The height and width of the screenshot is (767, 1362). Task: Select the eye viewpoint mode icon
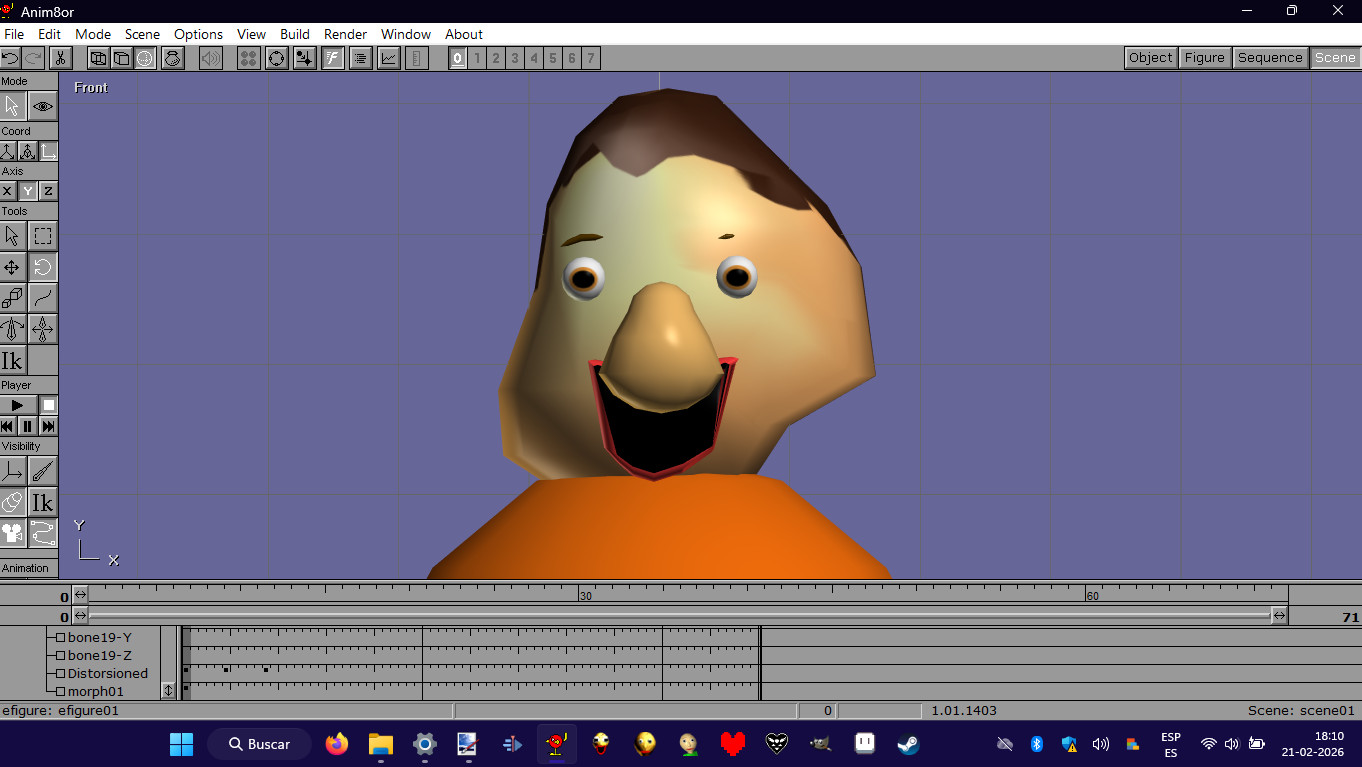(x=43, y=105)
